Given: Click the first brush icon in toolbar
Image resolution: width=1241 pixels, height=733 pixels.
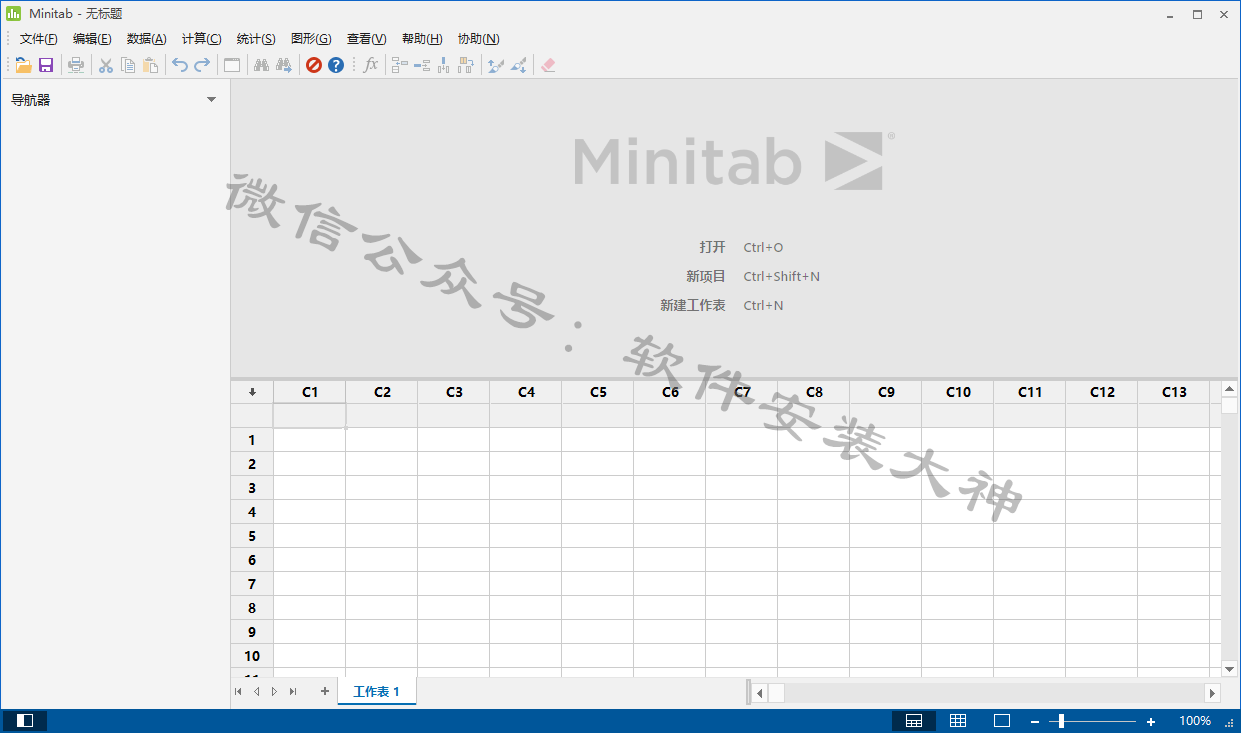Looking at the screenshot, I should coord(495,65).
